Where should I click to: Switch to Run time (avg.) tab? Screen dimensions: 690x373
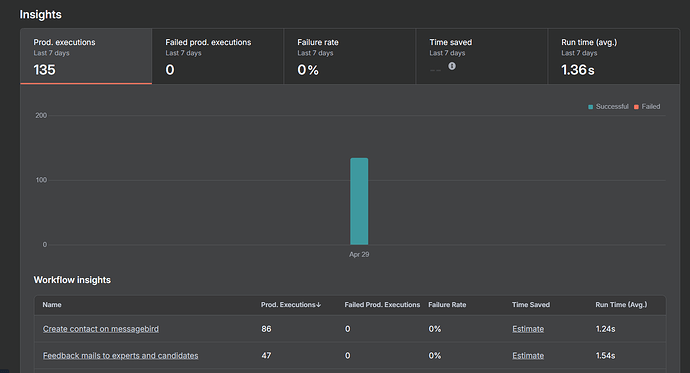pyautogui.click(x=614, y=56)
